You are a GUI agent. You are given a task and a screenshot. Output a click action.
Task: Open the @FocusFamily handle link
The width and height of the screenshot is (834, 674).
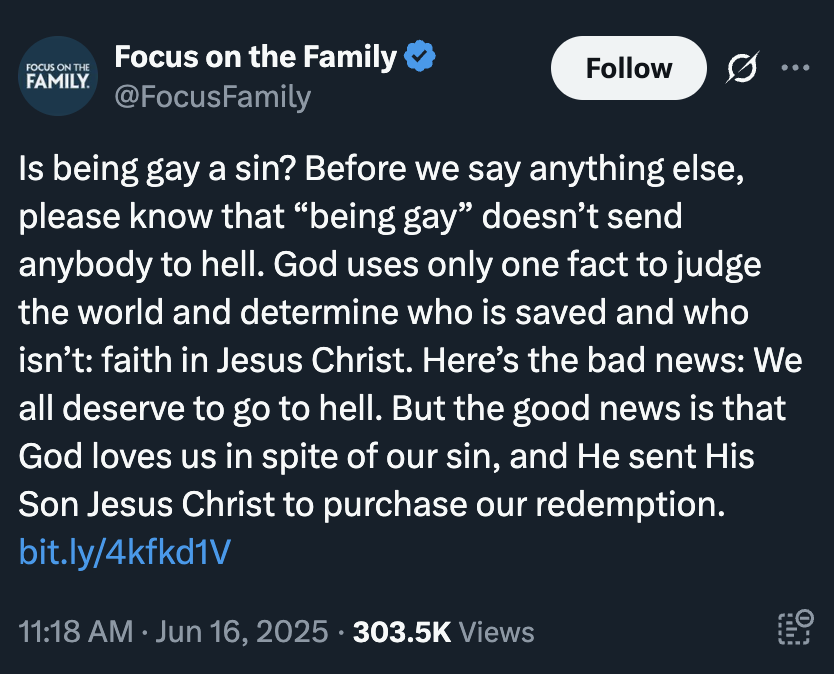point(213,97)
